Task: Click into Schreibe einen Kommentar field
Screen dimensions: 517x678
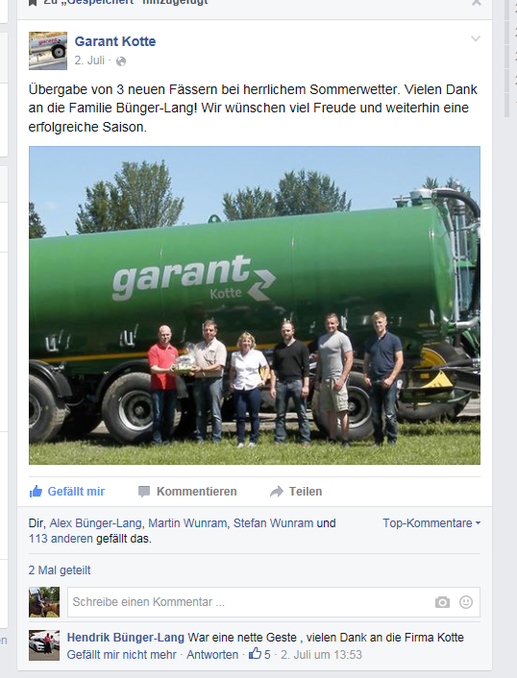Action: [x=249, y=602]
